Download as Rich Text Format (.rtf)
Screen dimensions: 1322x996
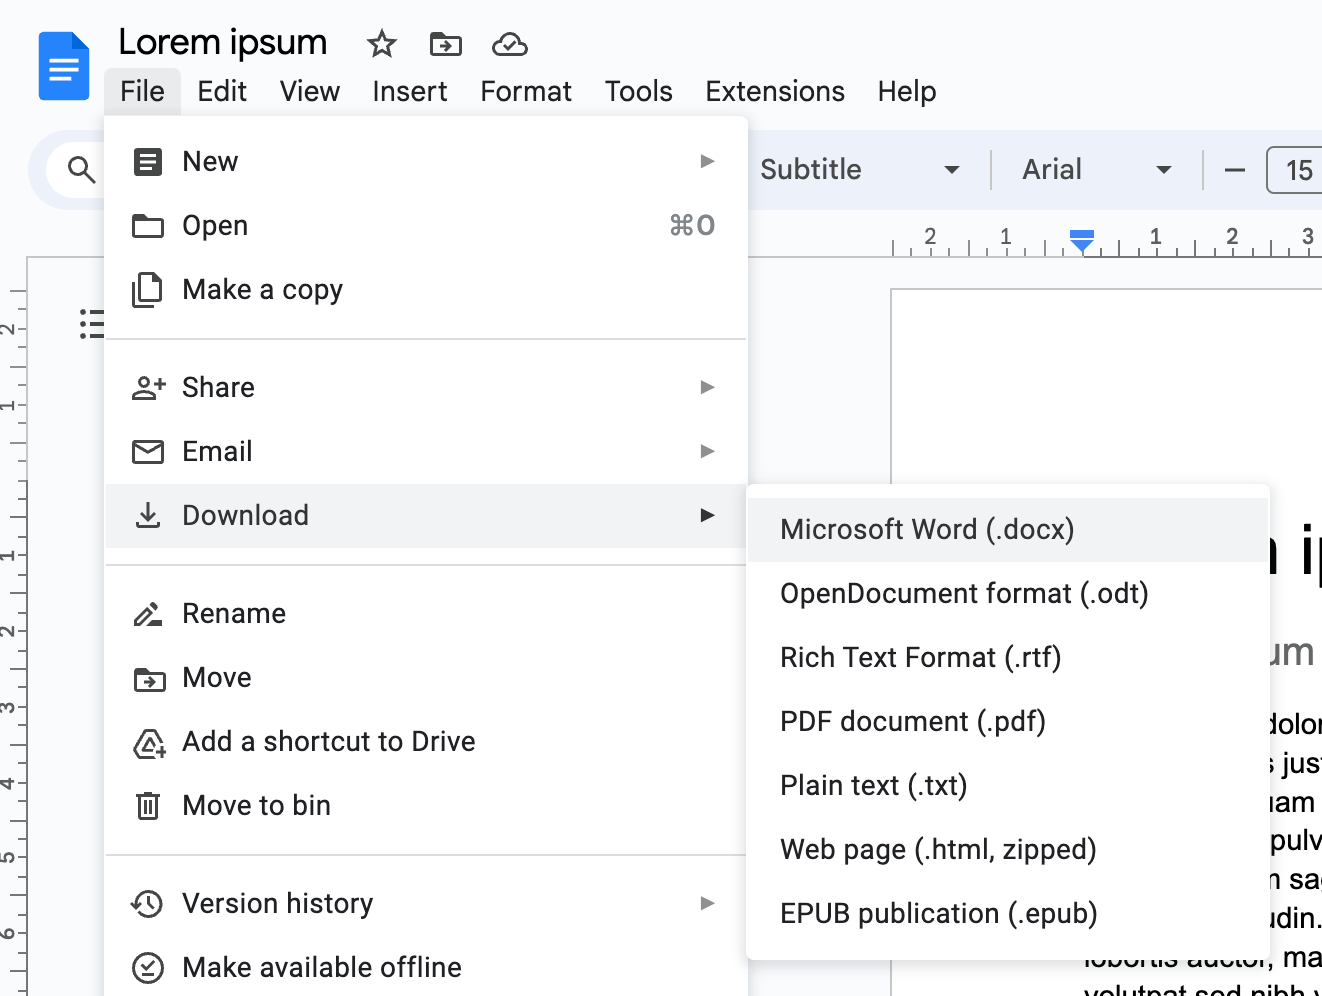coord(1008,658)
